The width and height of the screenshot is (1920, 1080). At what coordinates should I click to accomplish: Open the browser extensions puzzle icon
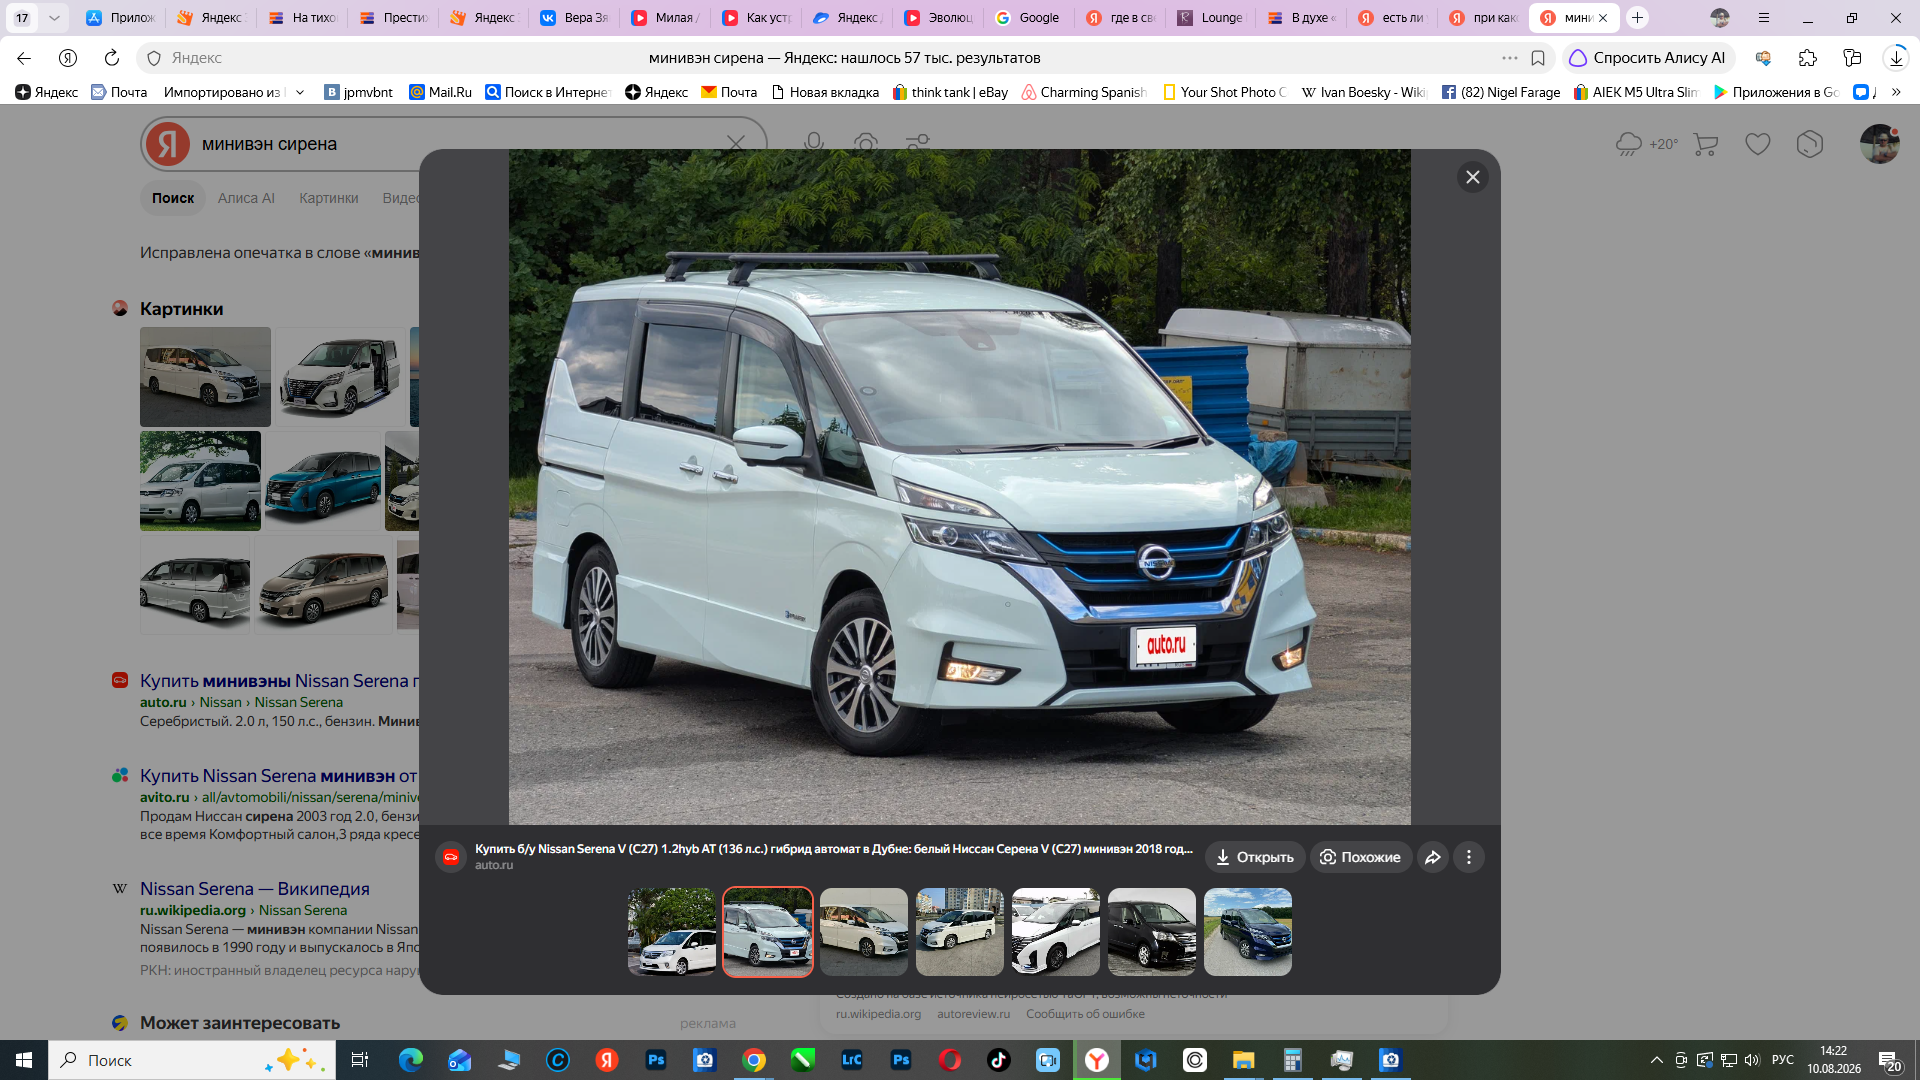click(1807, 58)
